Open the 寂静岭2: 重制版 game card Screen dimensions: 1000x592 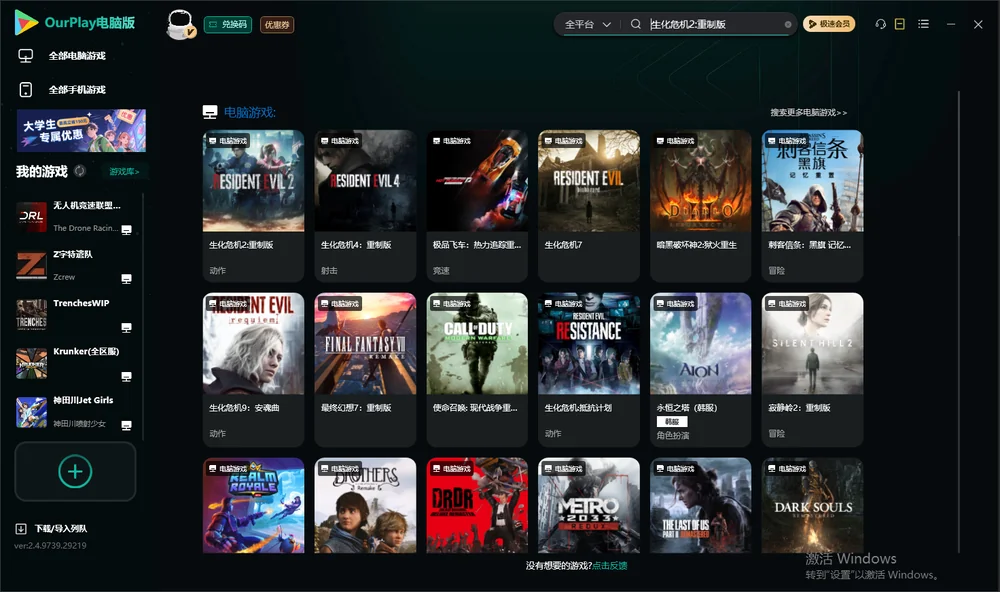click(812, 369)
